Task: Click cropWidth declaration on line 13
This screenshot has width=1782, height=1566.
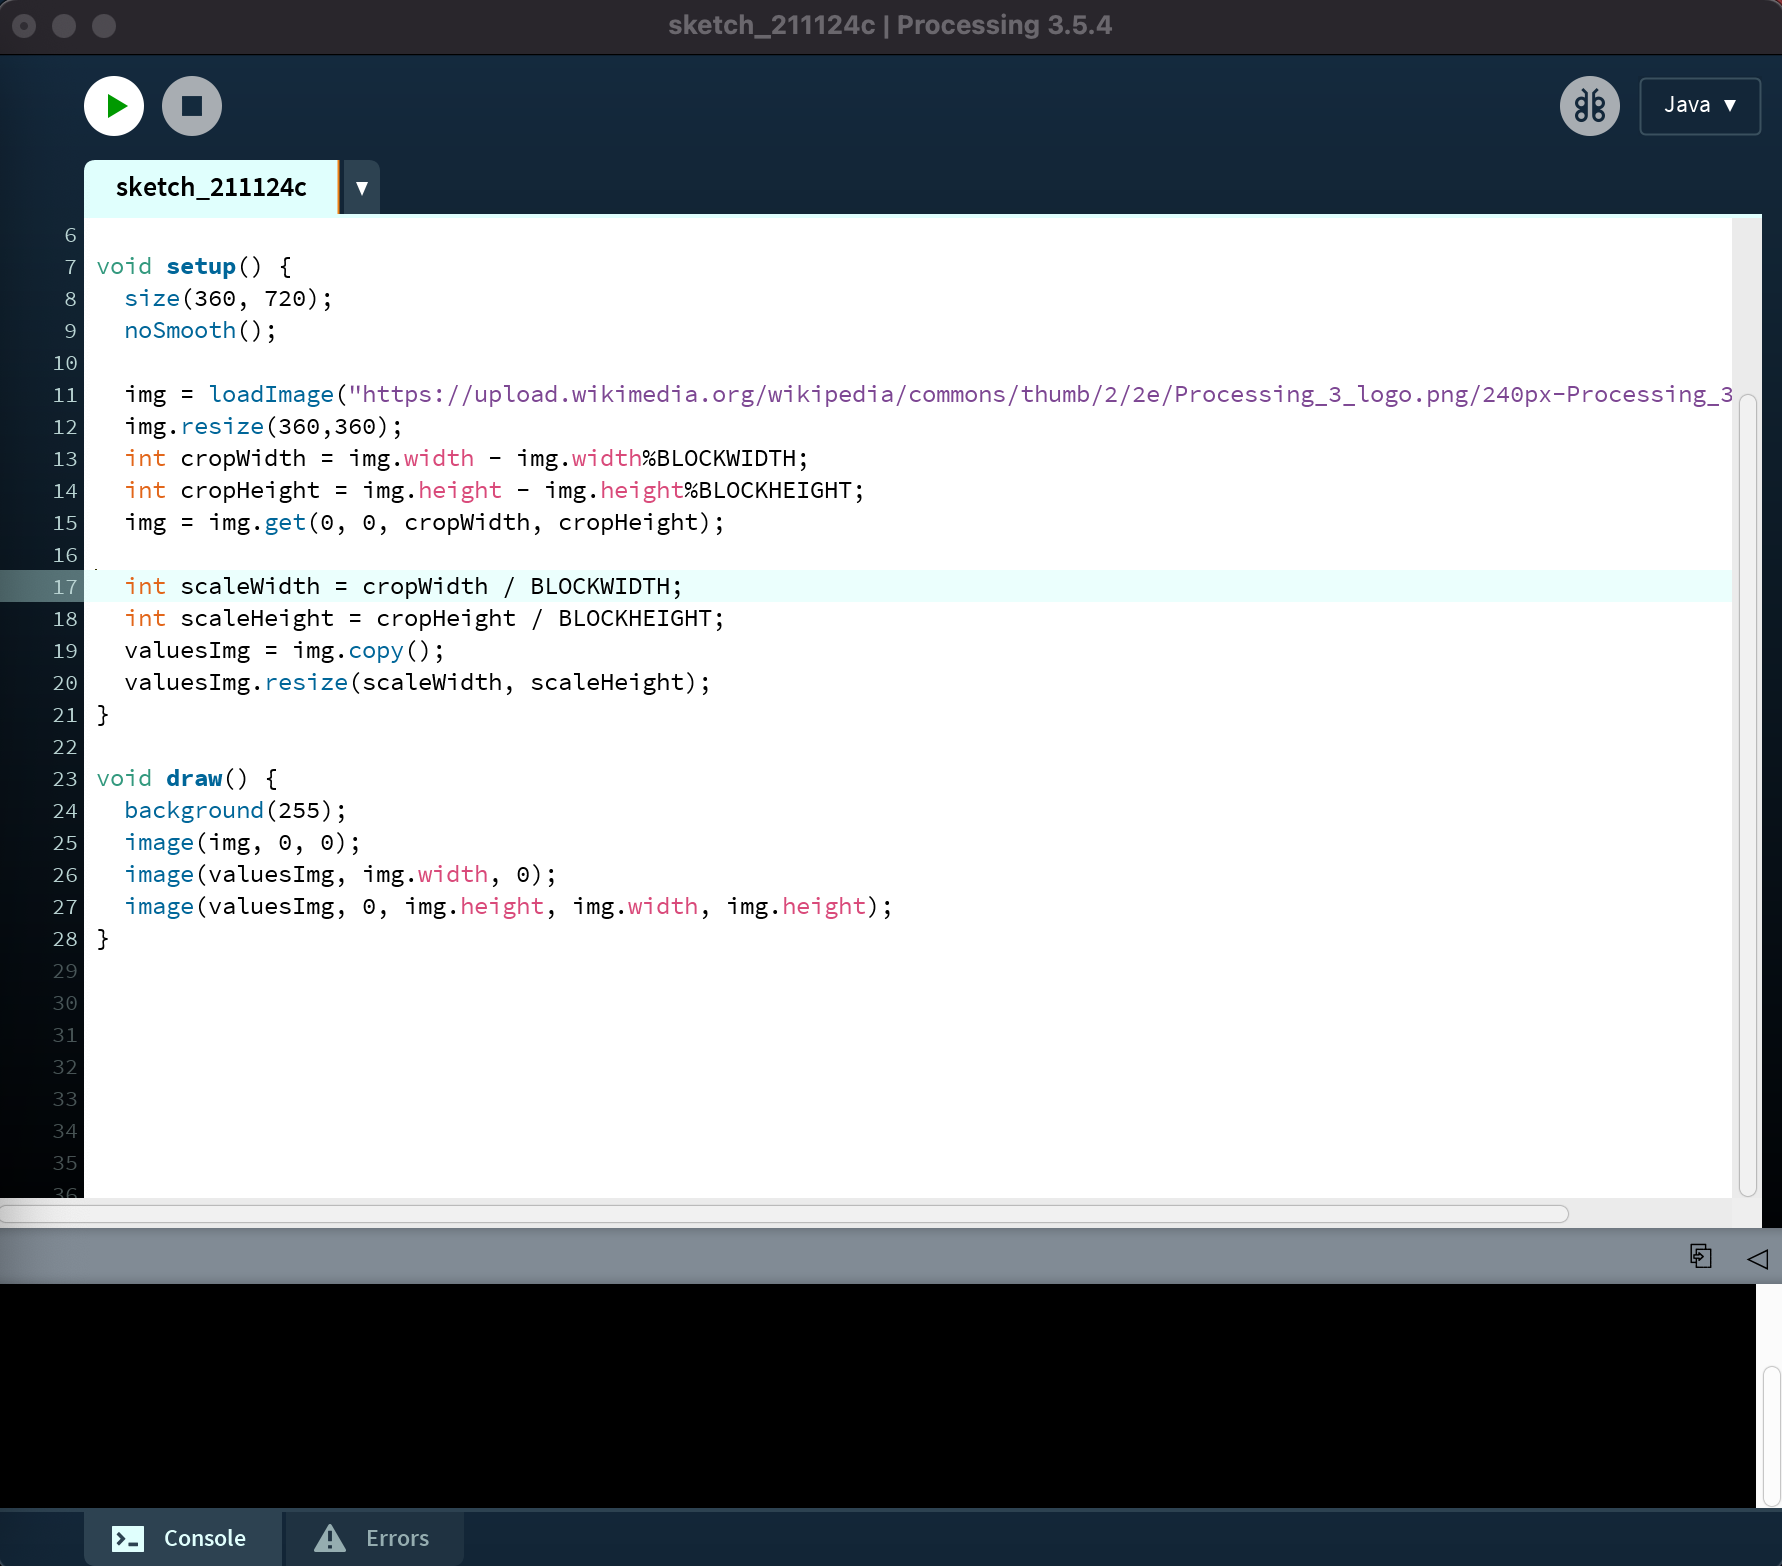Action: pos(243,458)
